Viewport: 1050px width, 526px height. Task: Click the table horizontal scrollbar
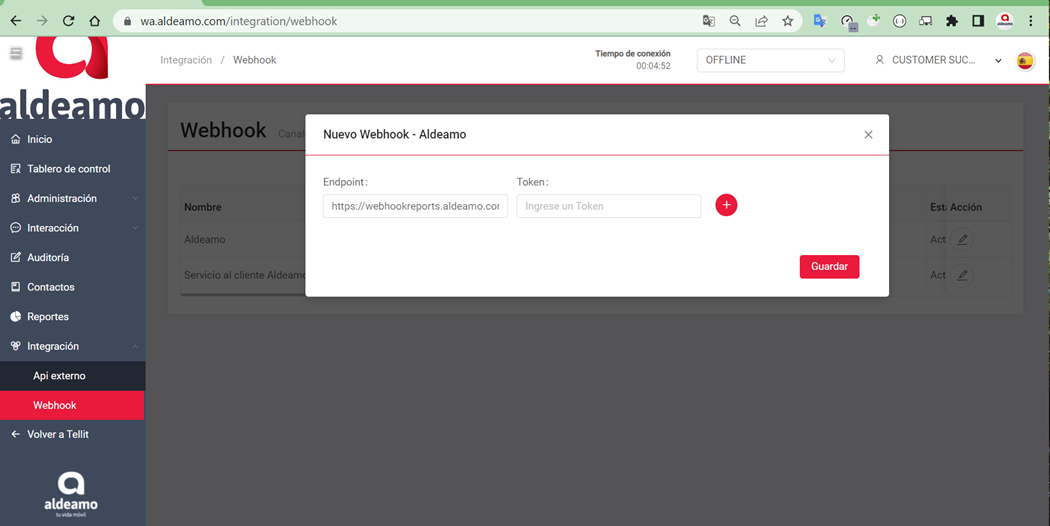[242, 293]
